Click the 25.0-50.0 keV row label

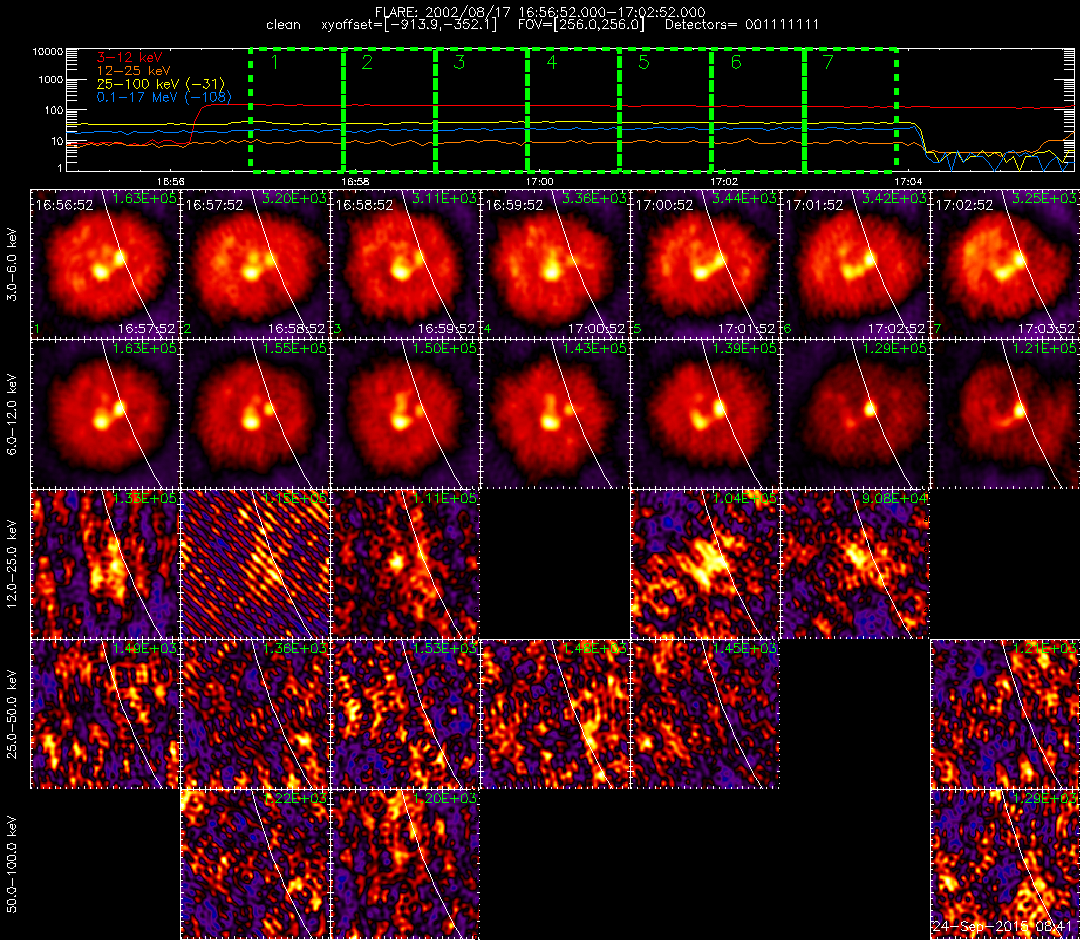click(x=11, y=714)
